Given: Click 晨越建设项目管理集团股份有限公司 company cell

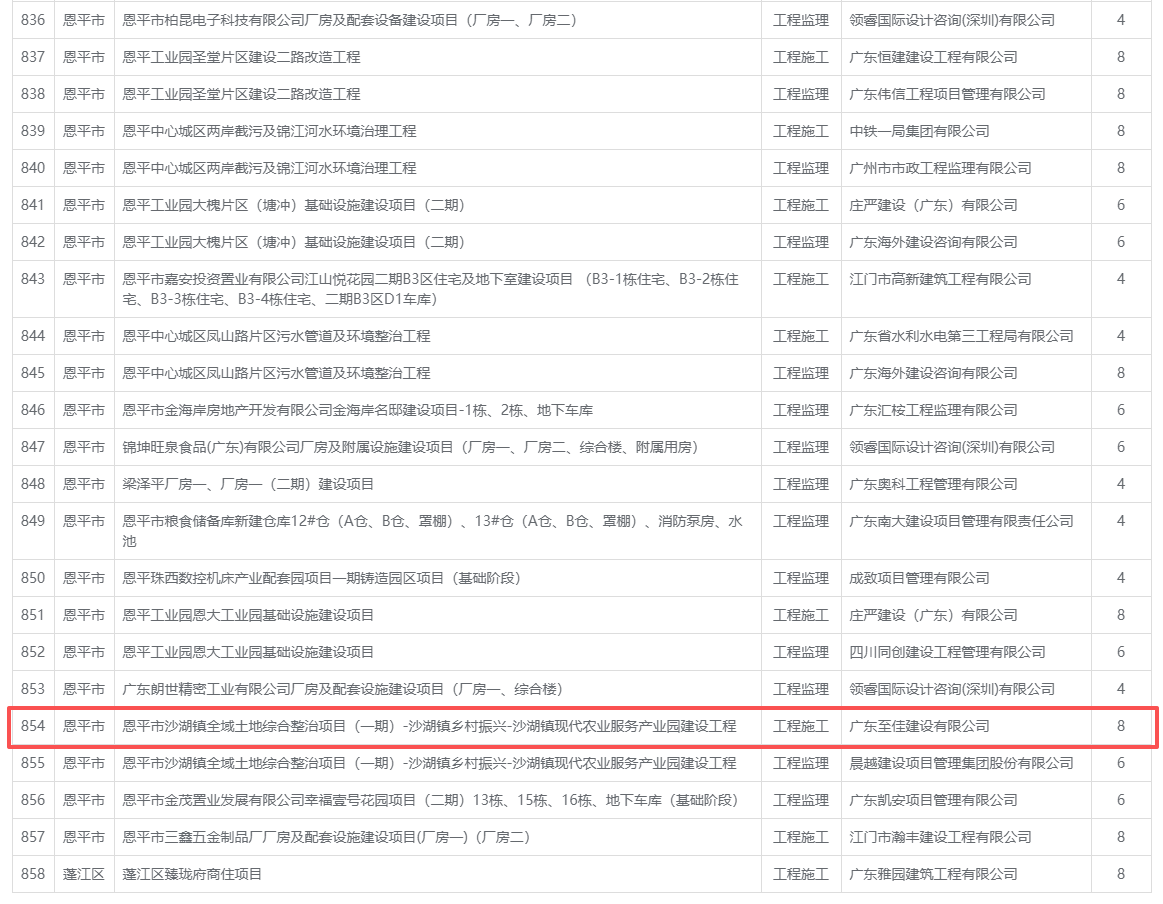Looking at the screenshot, I should [961, 765].
